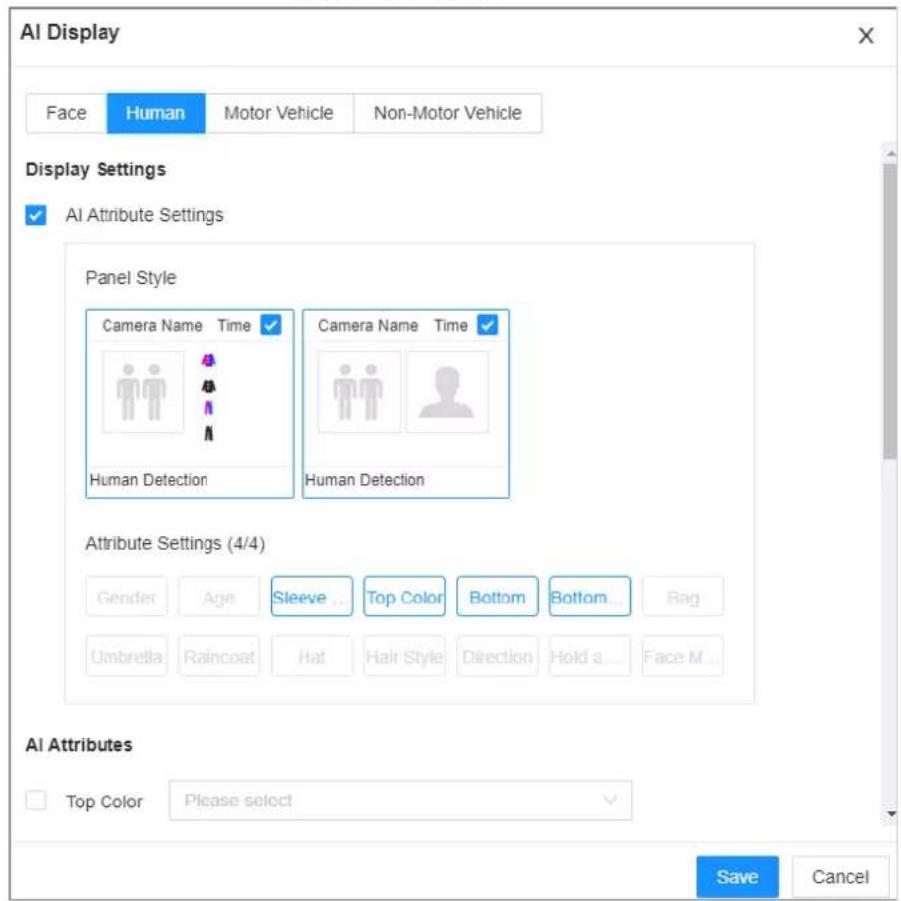
Task: Click the two-person thumbnail in the second panel style
Action: click(x=359, y=391)
